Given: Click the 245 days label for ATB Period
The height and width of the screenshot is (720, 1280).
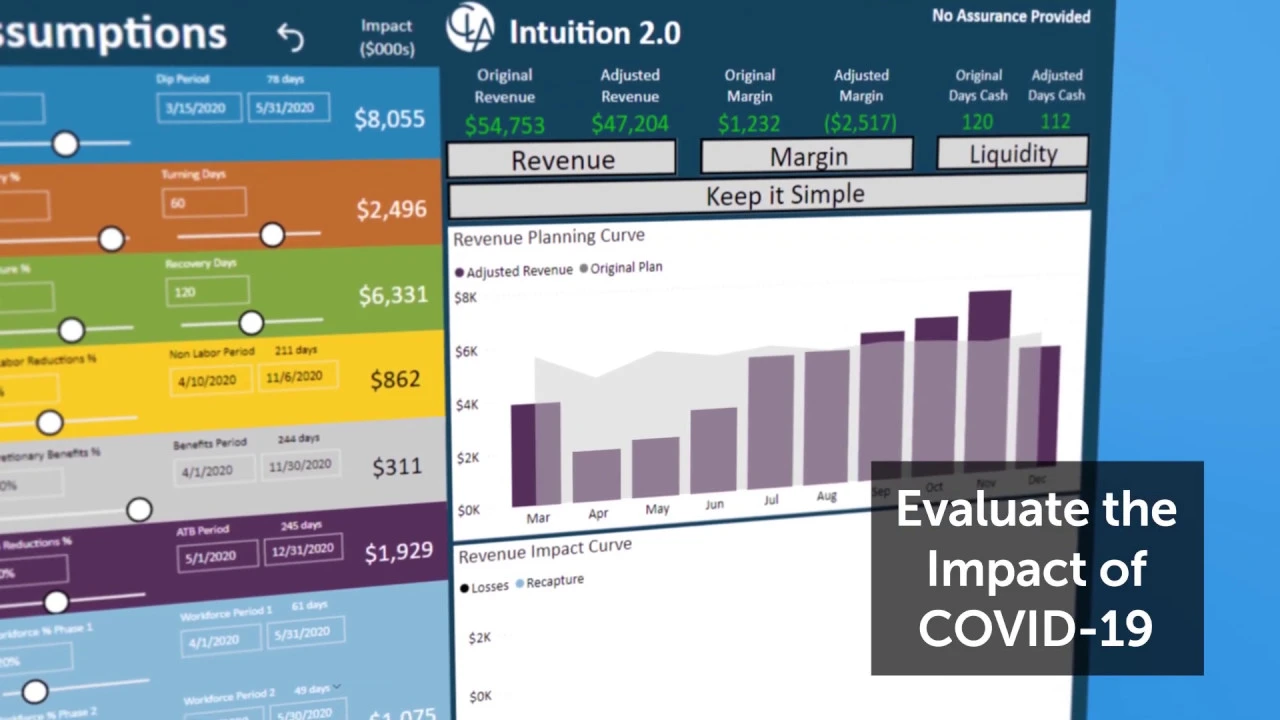Looking at the screenshot, I should [x=301, y=525].
